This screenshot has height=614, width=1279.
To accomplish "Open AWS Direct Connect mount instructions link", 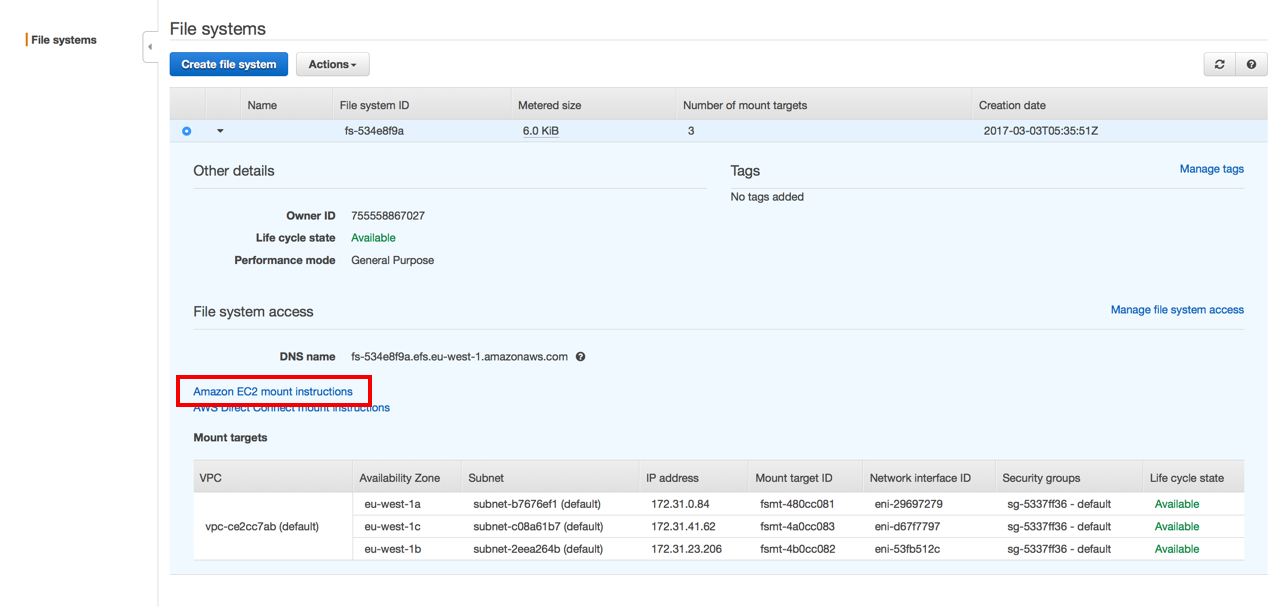I will coord(291,408).
